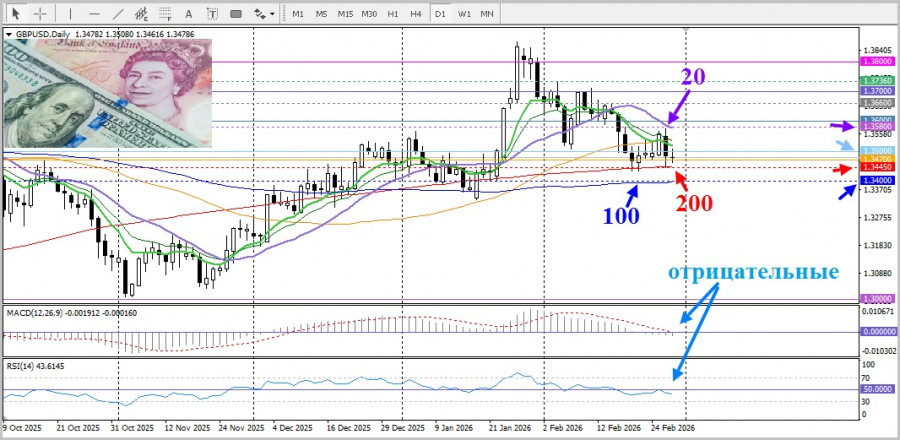Image resolution: width=900 pixels, height=440 pixels.
Task: Select the MN monthly timeframe
Action: coord(487,14)
